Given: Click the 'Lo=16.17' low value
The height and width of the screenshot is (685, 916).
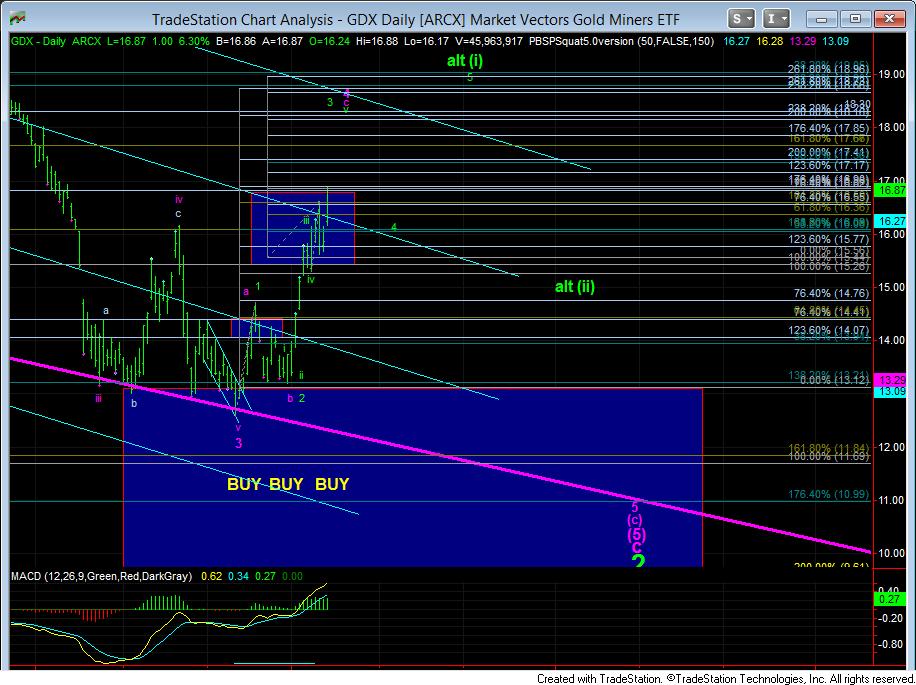Looking at the screenshot, I should pyautogui.click(x=426, y=41).
